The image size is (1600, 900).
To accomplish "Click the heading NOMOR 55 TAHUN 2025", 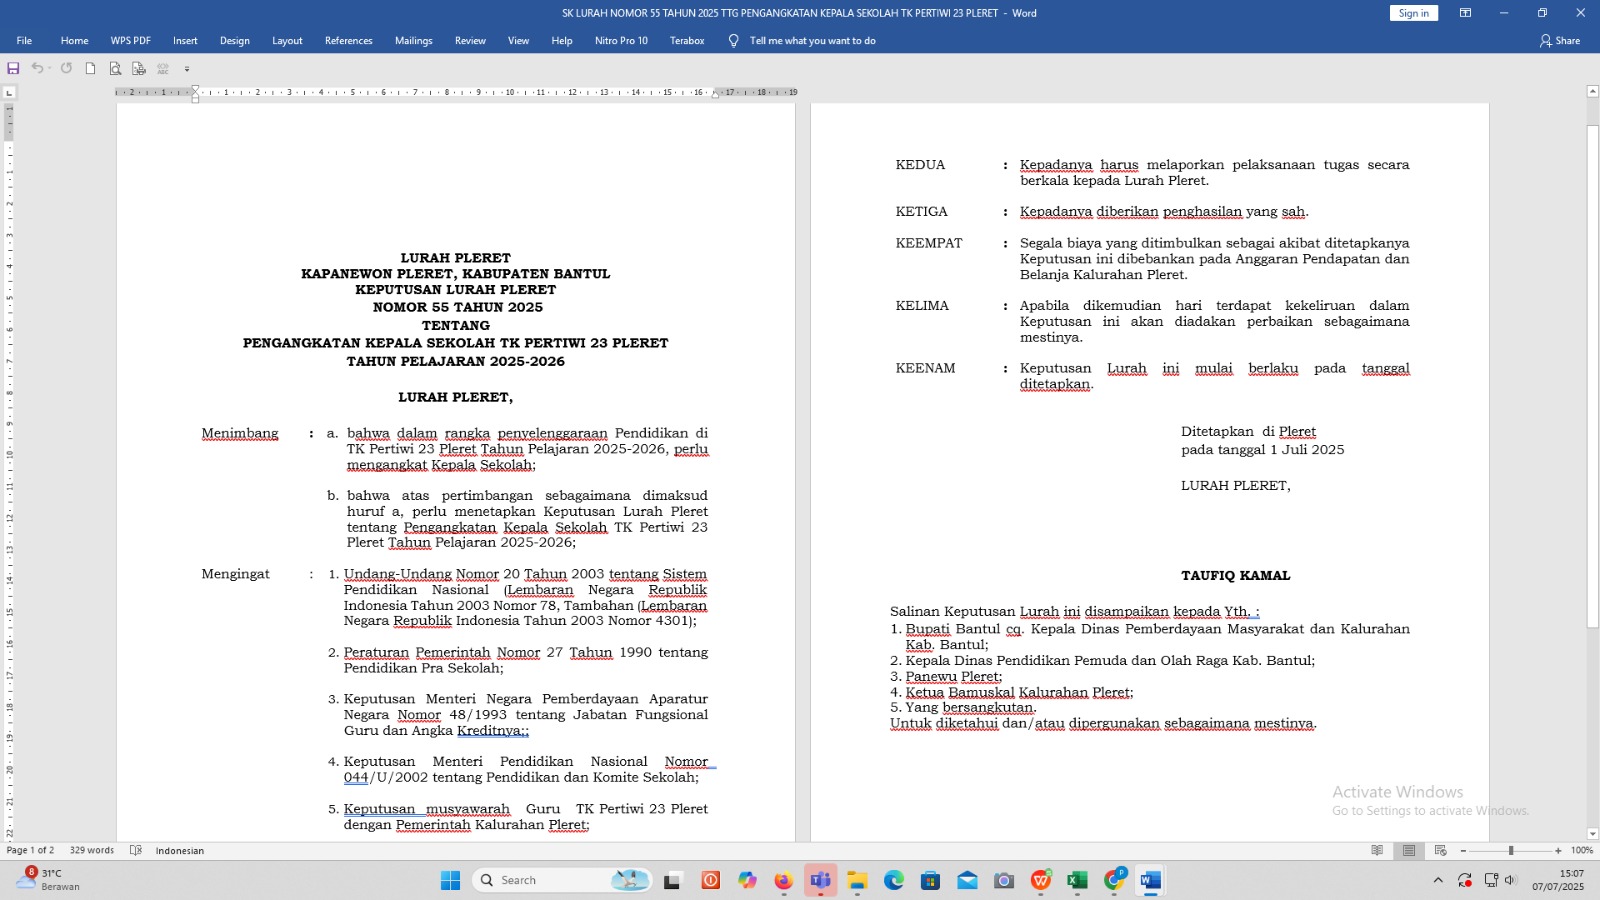I will [458, 307].
